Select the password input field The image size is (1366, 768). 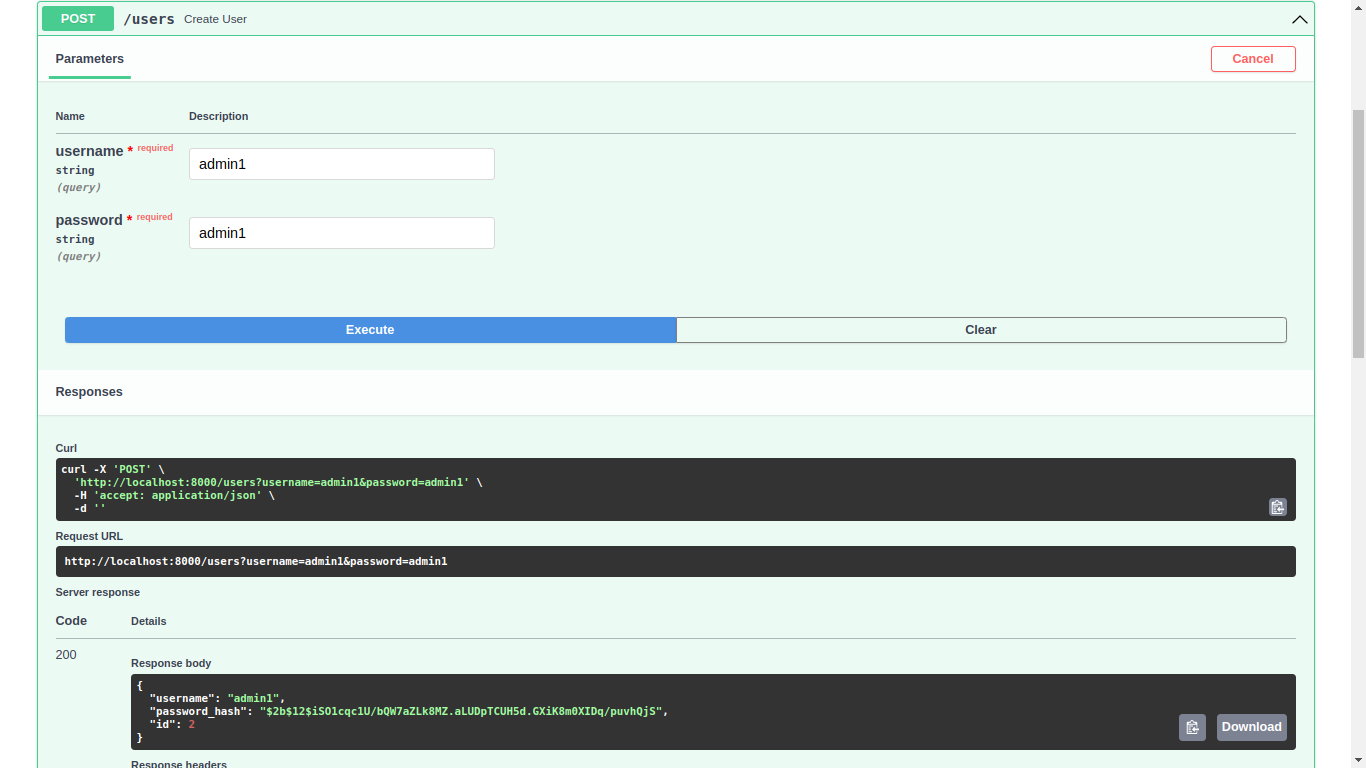click(x=341, y=232)
